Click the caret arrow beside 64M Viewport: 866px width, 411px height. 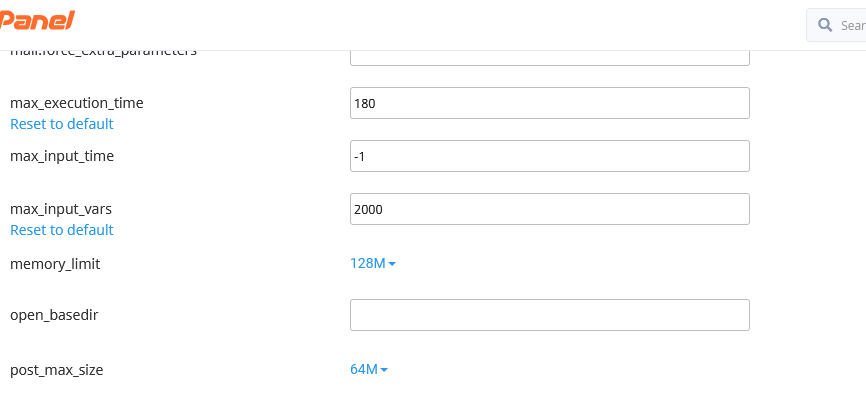point(384,370)
